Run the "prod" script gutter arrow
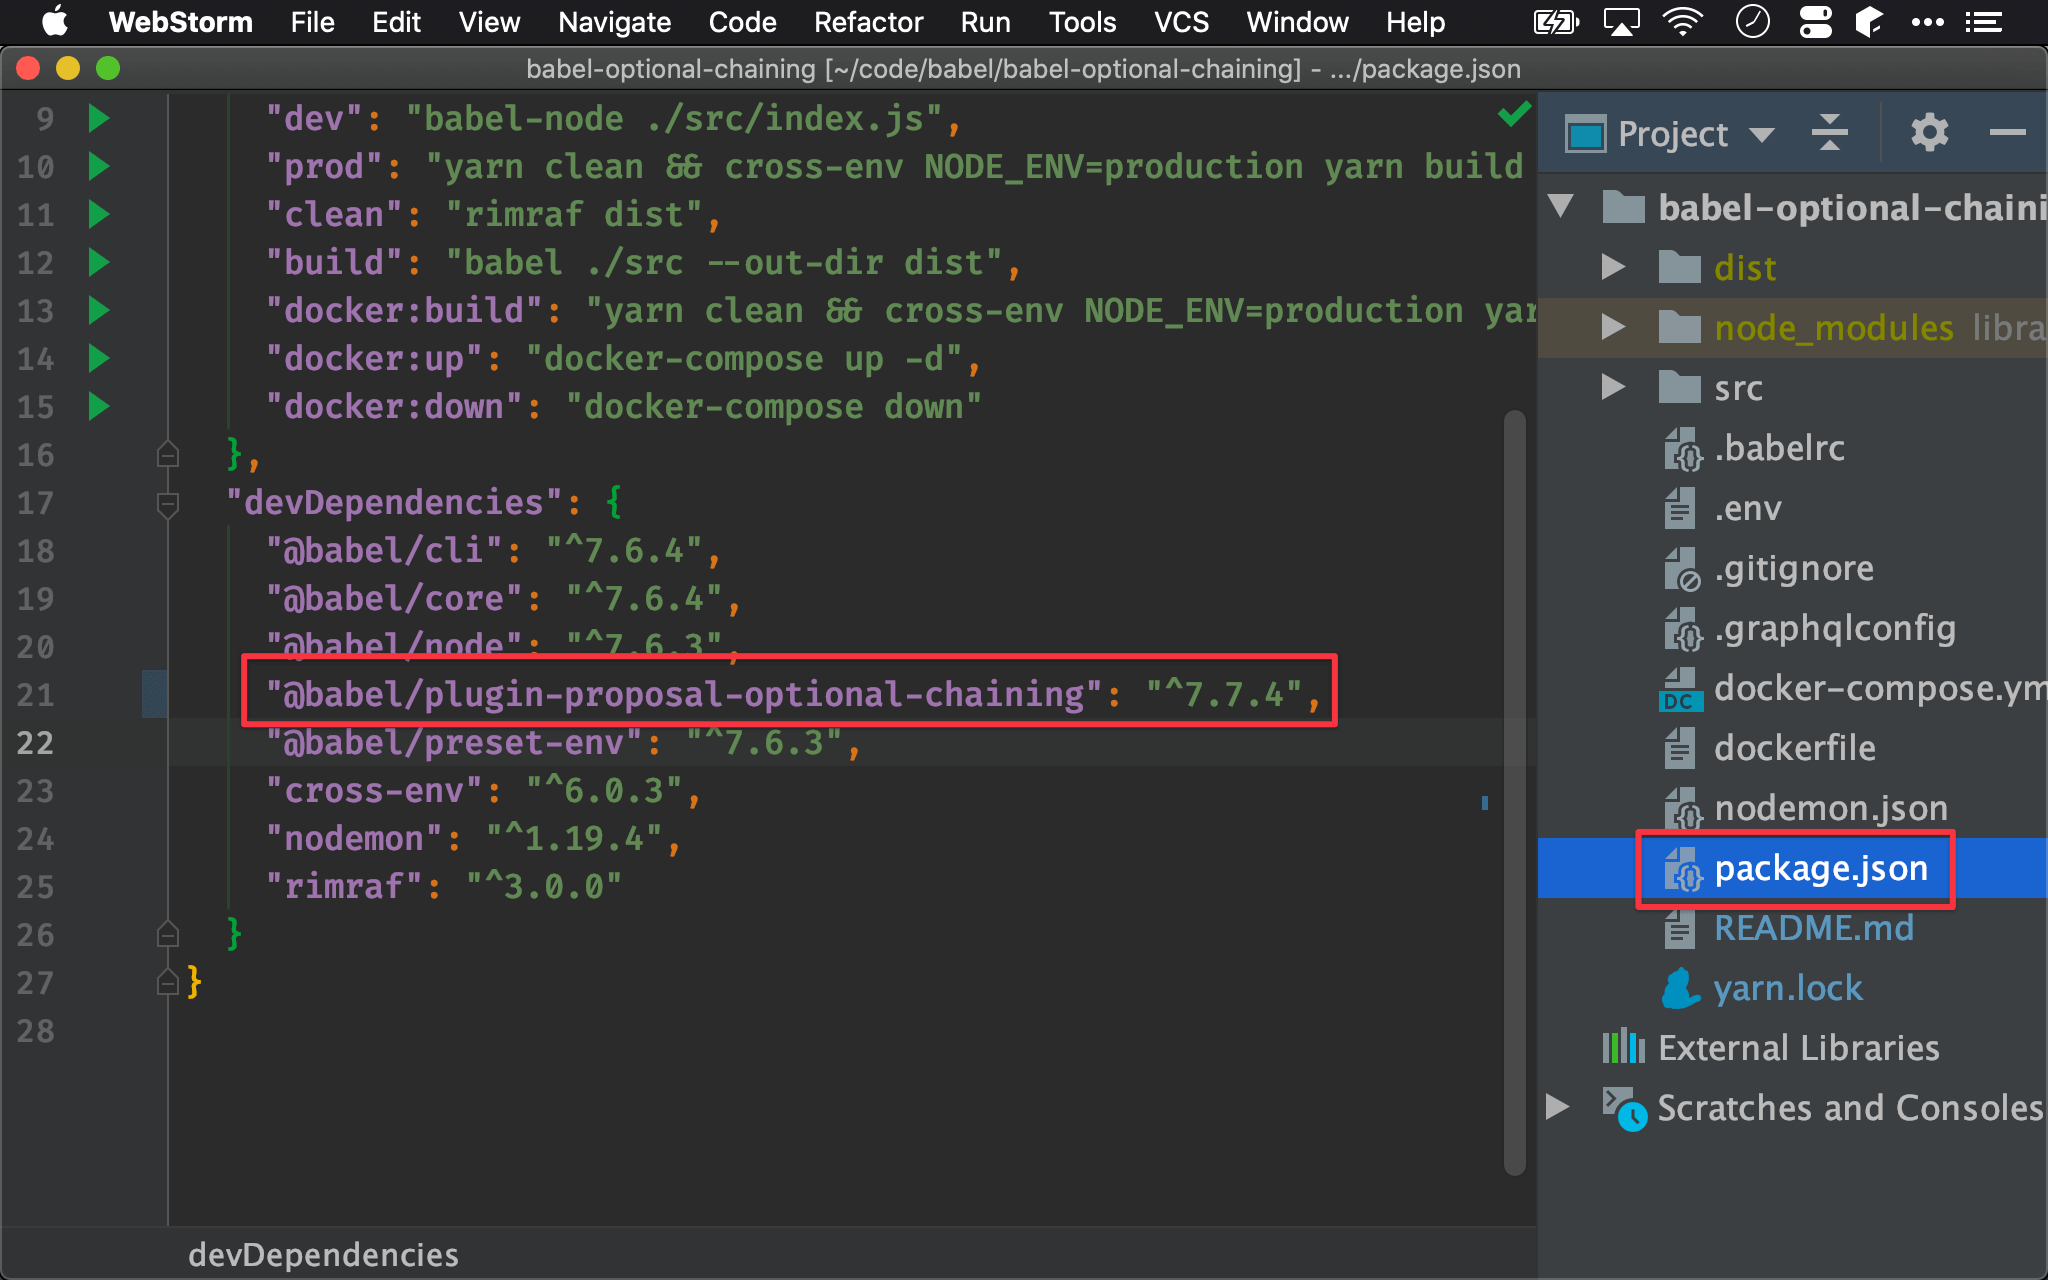This screenshot has height=1280, width=2048. click(x=98, y=166)
